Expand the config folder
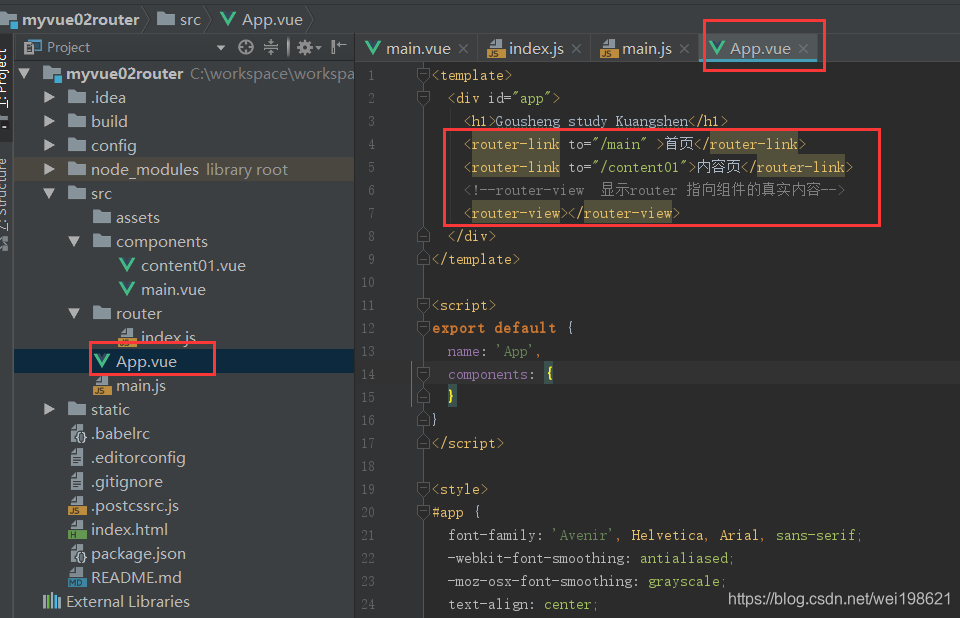960x618 pixels. 50,145
